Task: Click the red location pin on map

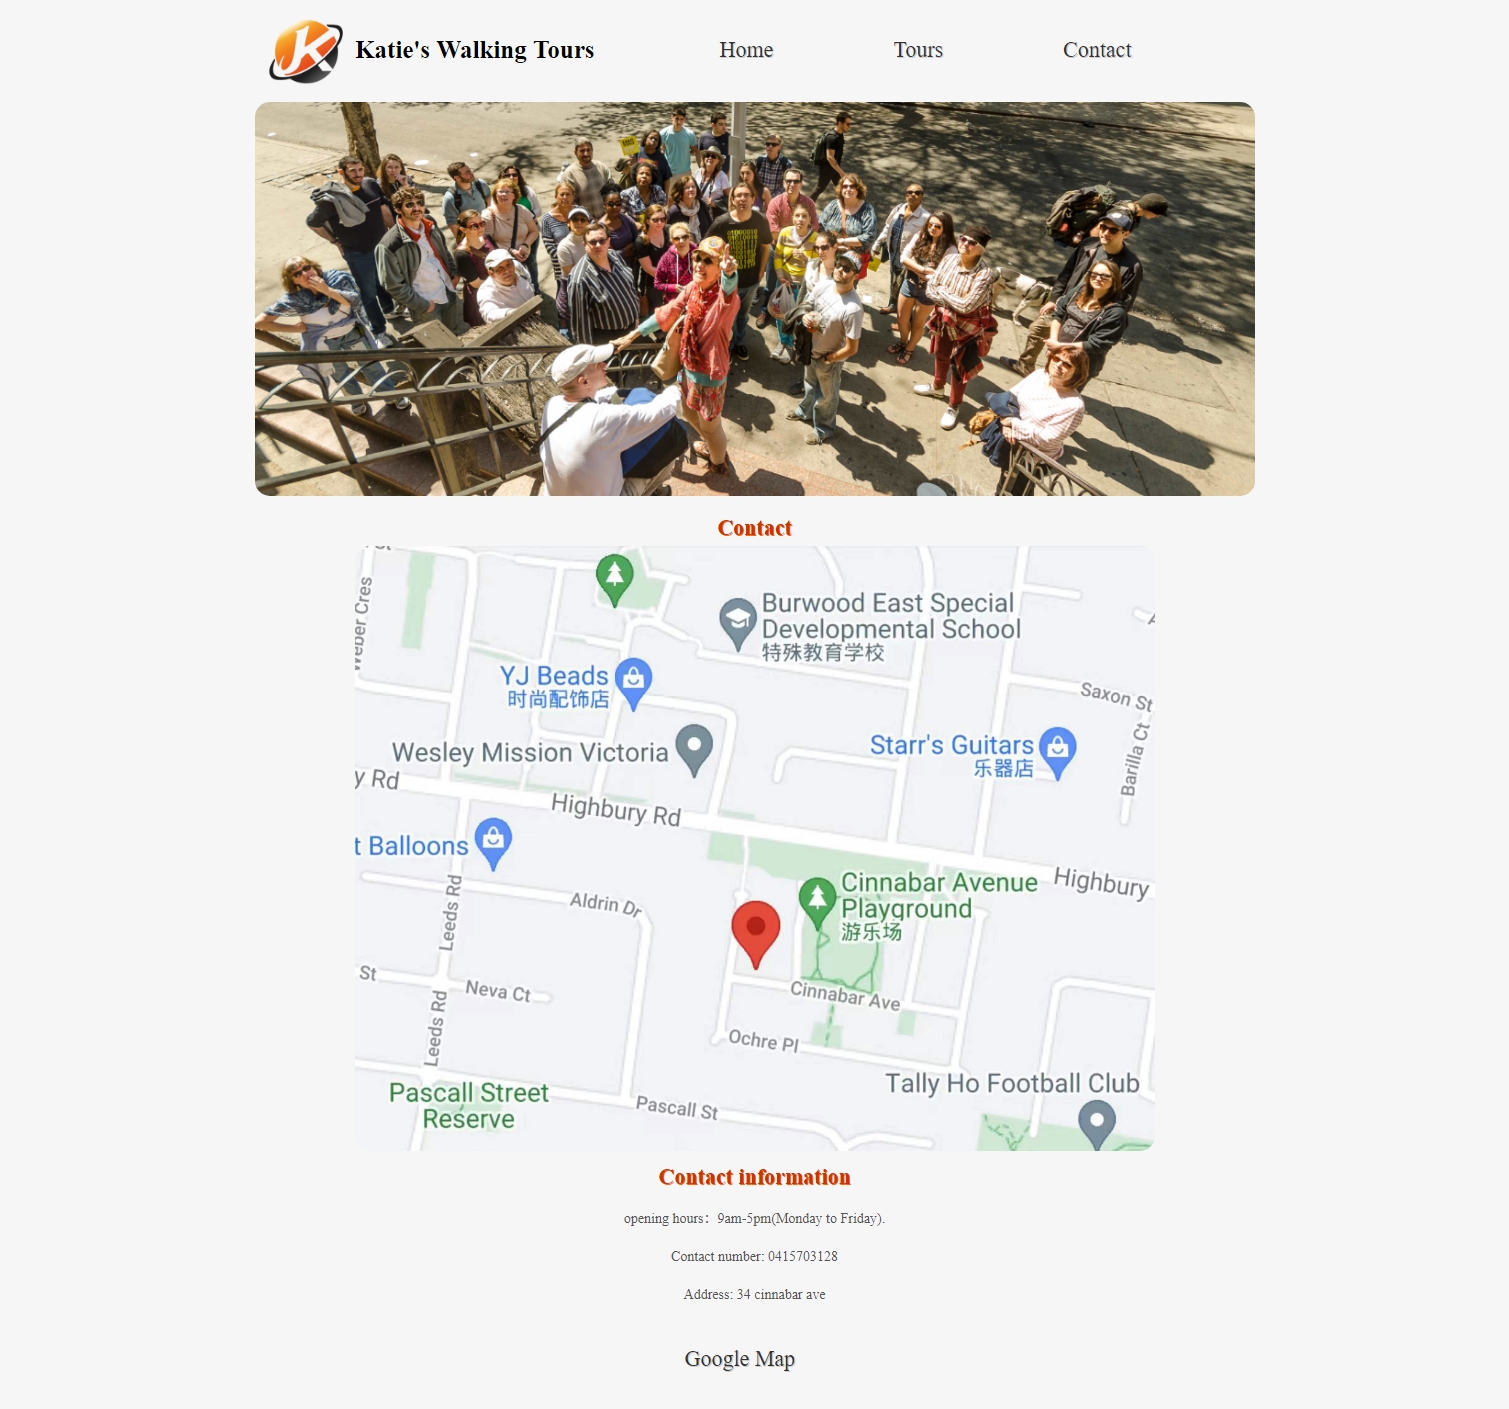Action: click(x=756, y=934)
